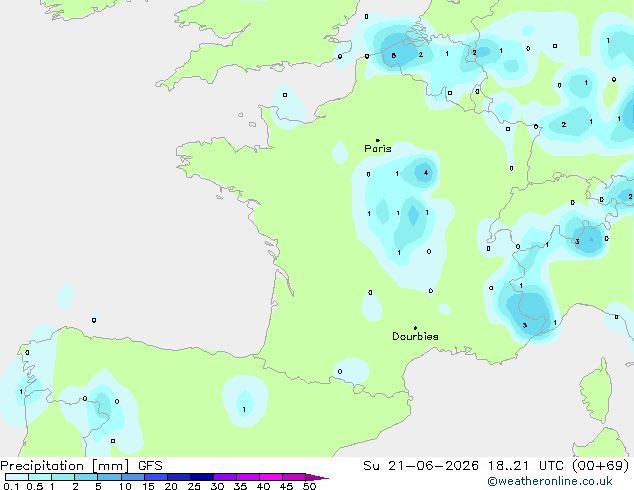Click the precipitation value 5 on the Belgian coast

pos(393,56)
